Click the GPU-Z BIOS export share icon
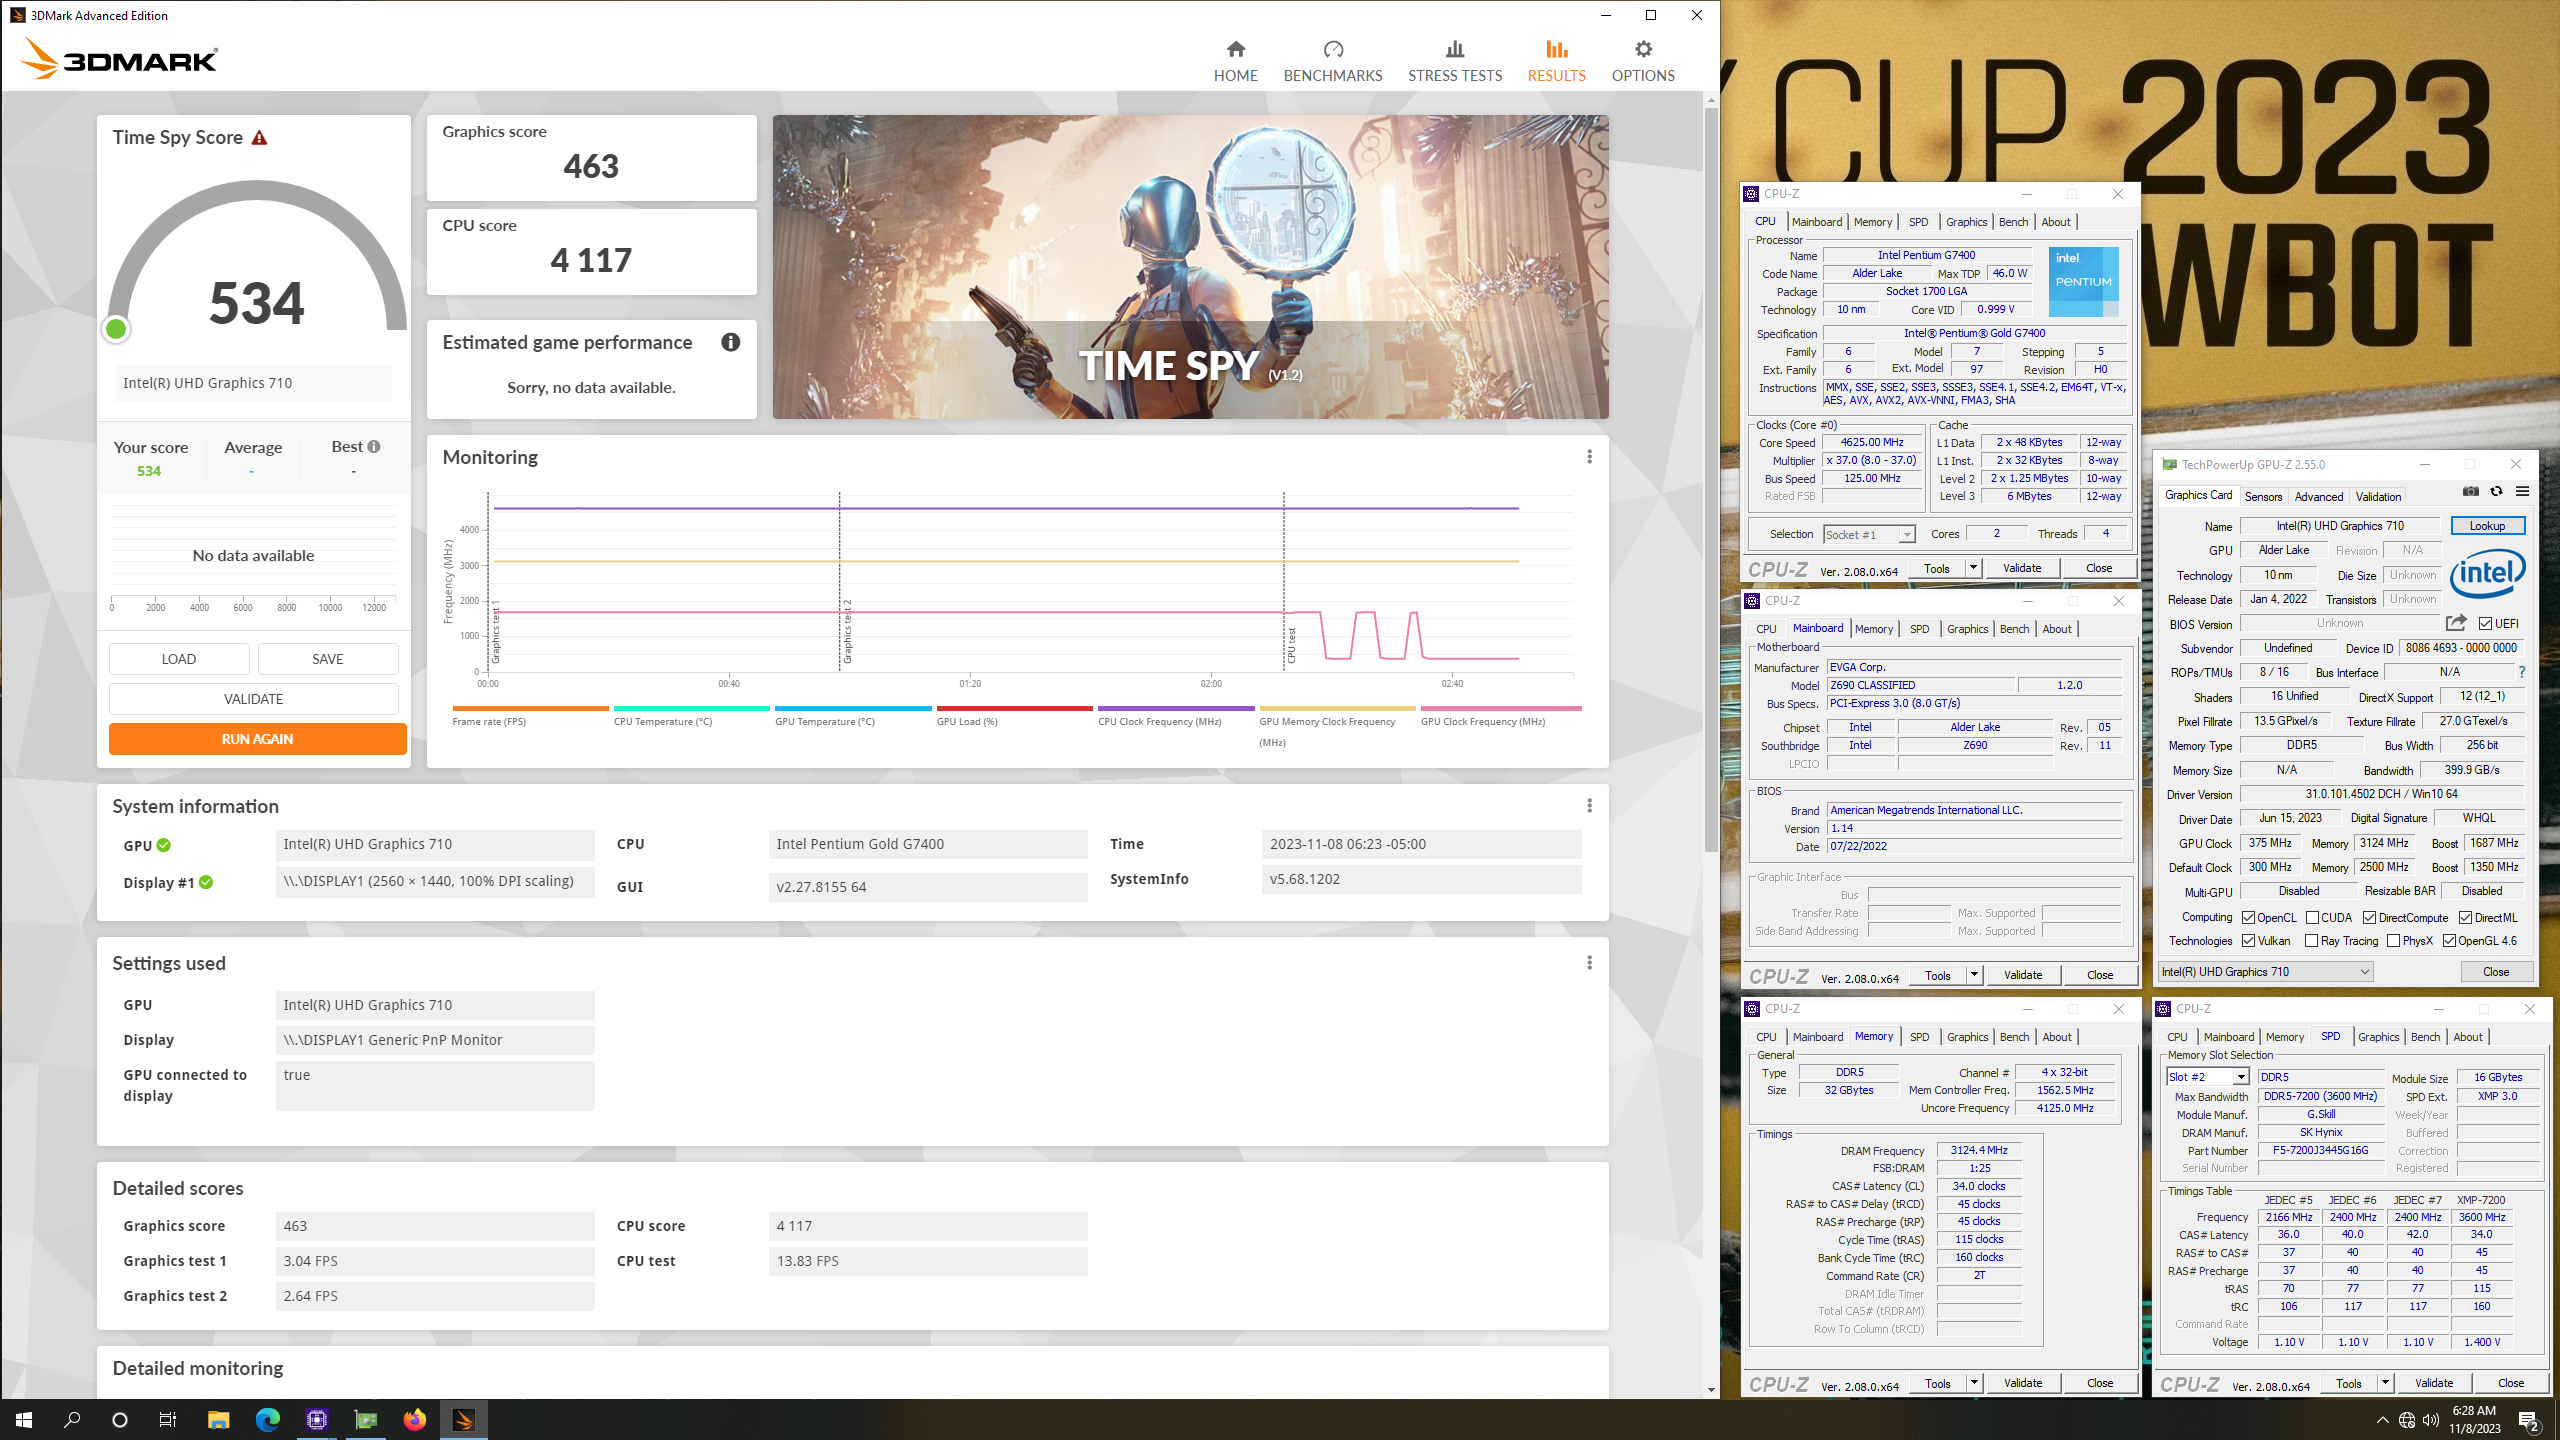The width and height of the screenshot is (2560, 1440). 2456,623
